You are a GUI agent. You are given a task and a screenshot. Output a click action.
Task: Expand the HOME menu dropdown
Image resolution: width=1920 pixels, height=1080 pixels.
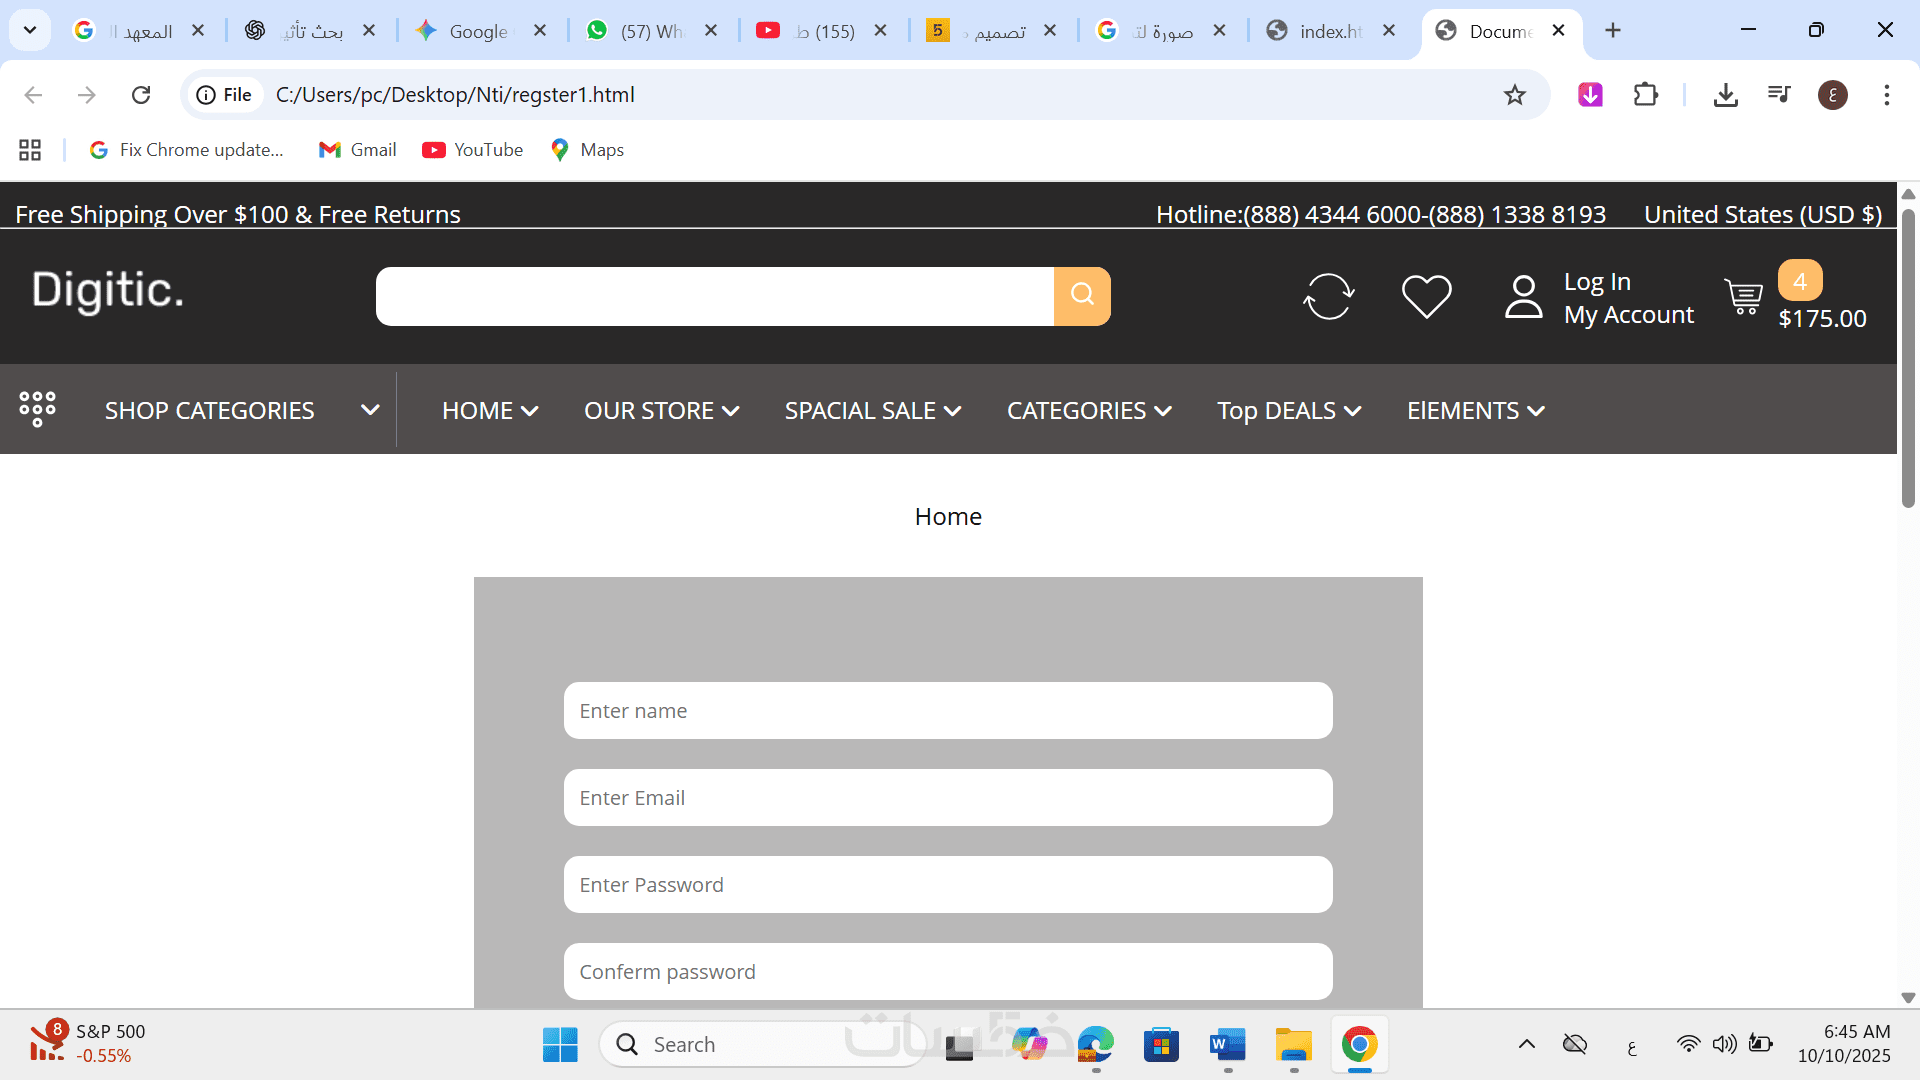490,411
